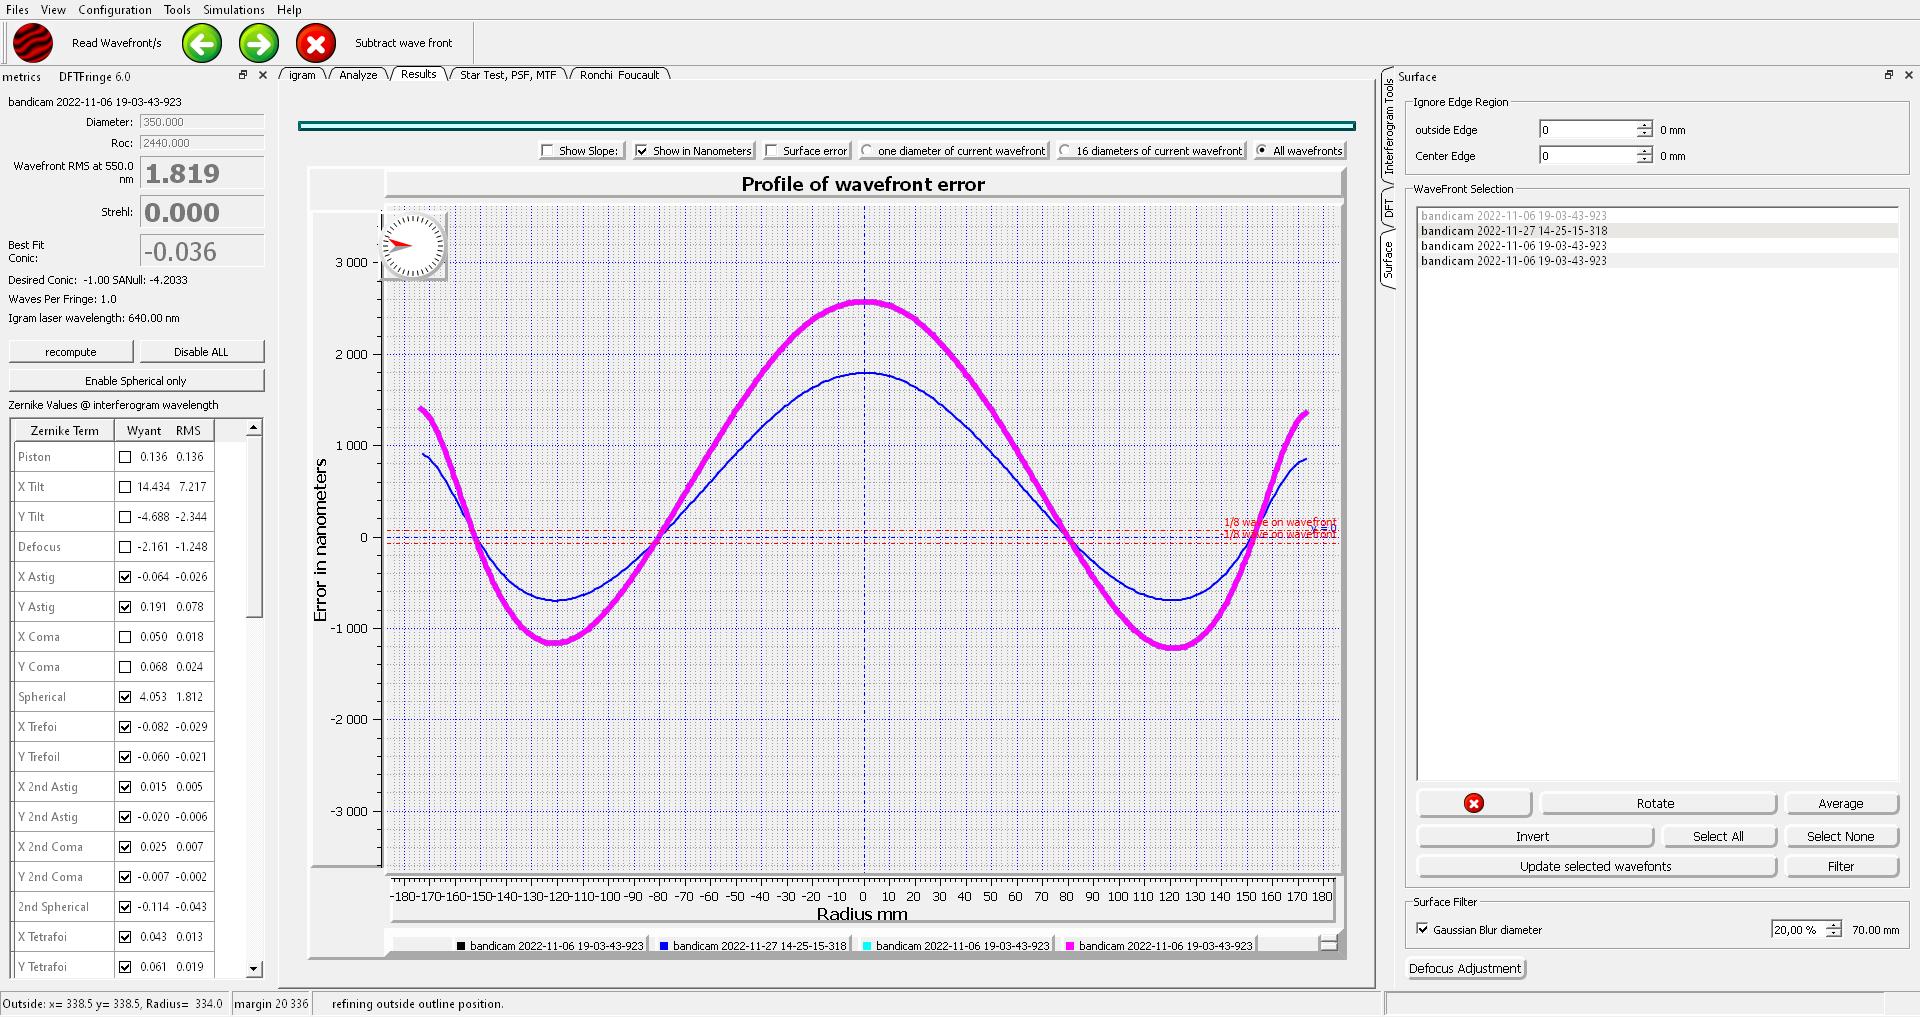Click the red X Subtract wave front icon

pyautogui.click(x=316, y=43)
